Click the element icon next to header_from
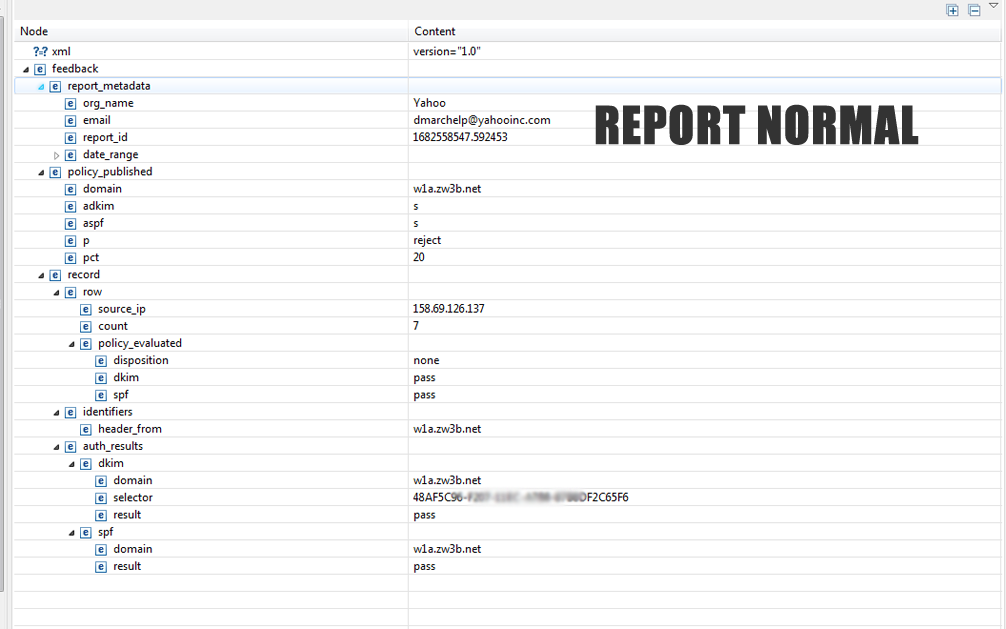Viewport: 1006px width, 629px height. [x=86, y=429]
